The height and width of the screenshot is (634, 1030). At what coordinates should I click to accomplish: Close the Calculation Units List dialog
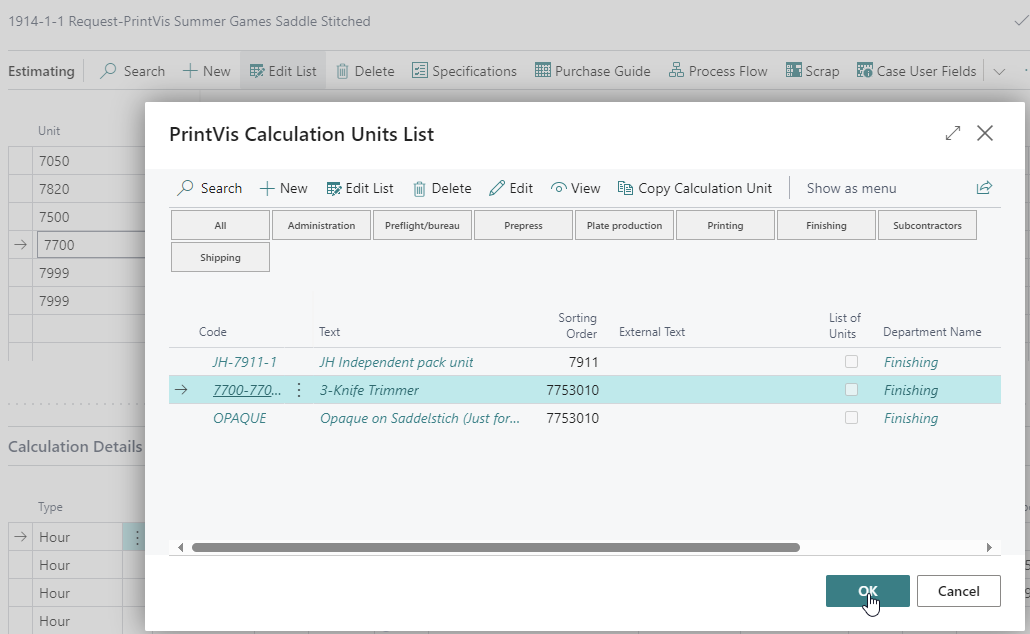985,133
